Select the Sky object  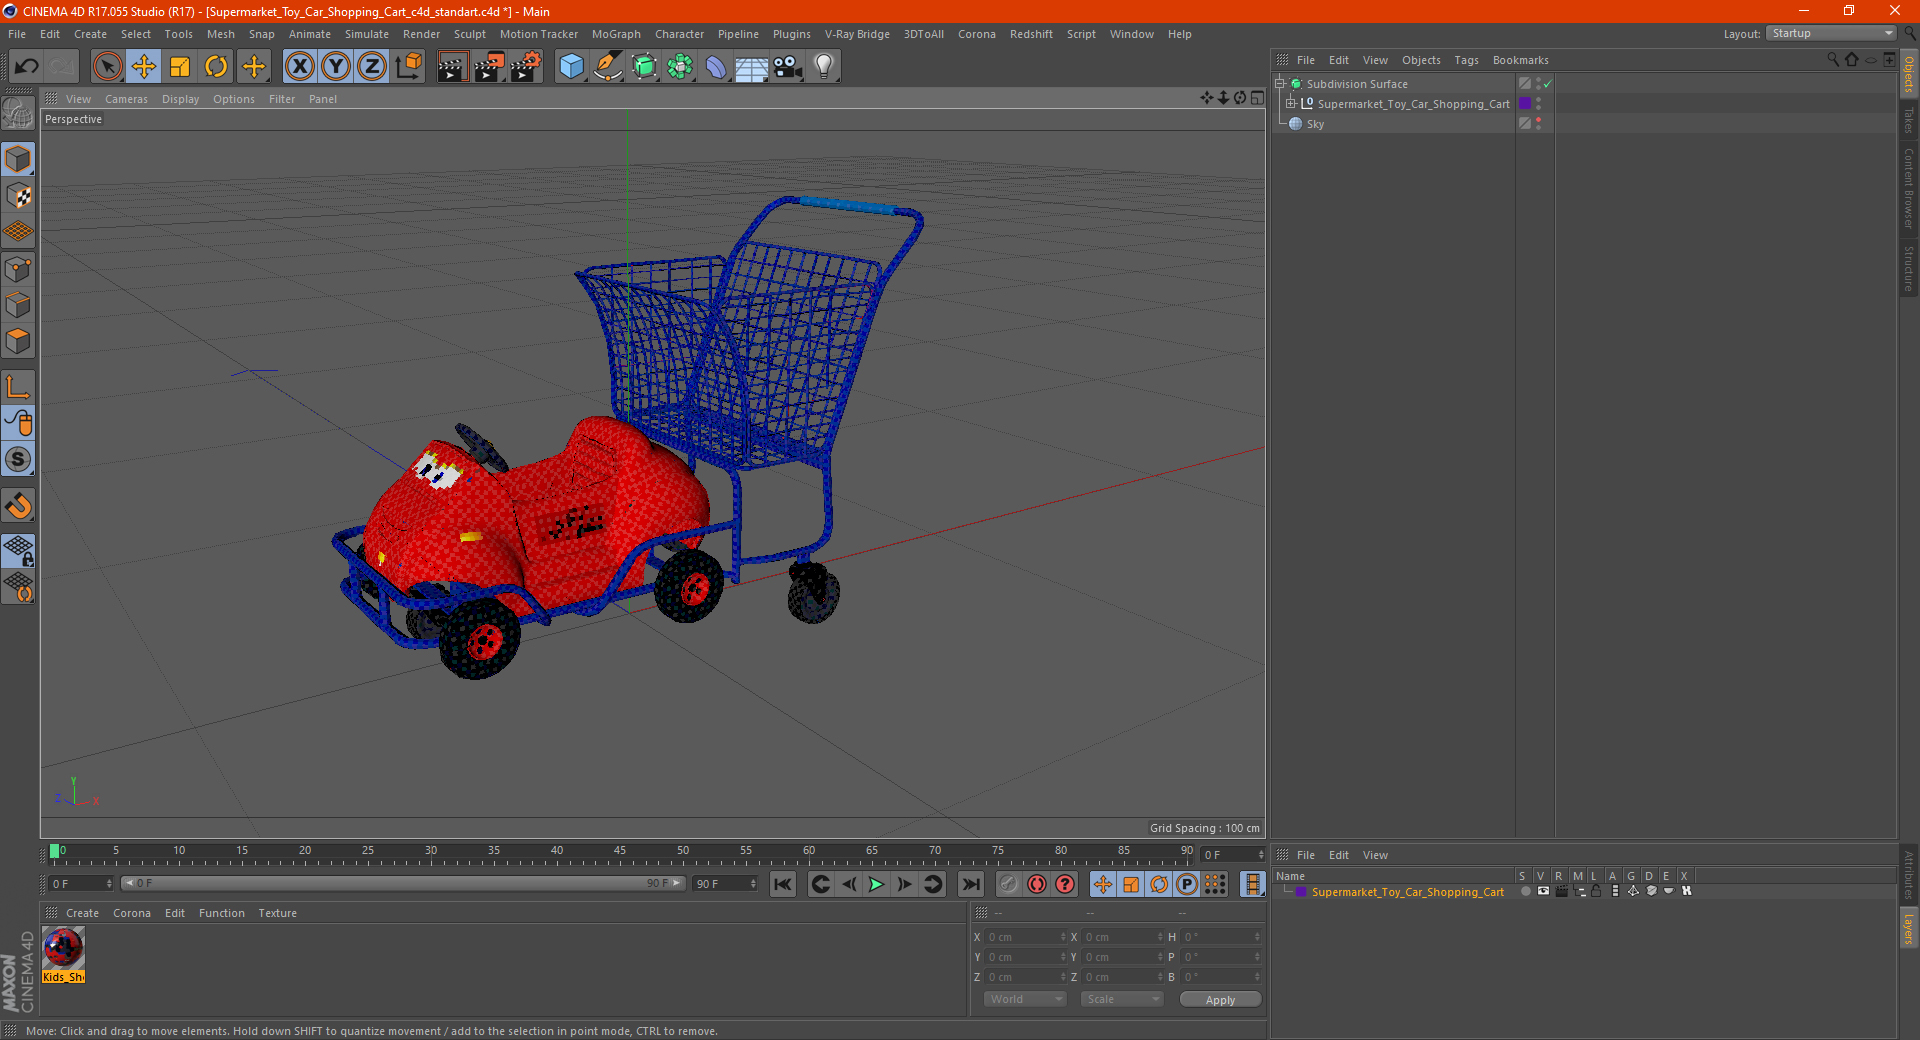(x=1314, y=124)
